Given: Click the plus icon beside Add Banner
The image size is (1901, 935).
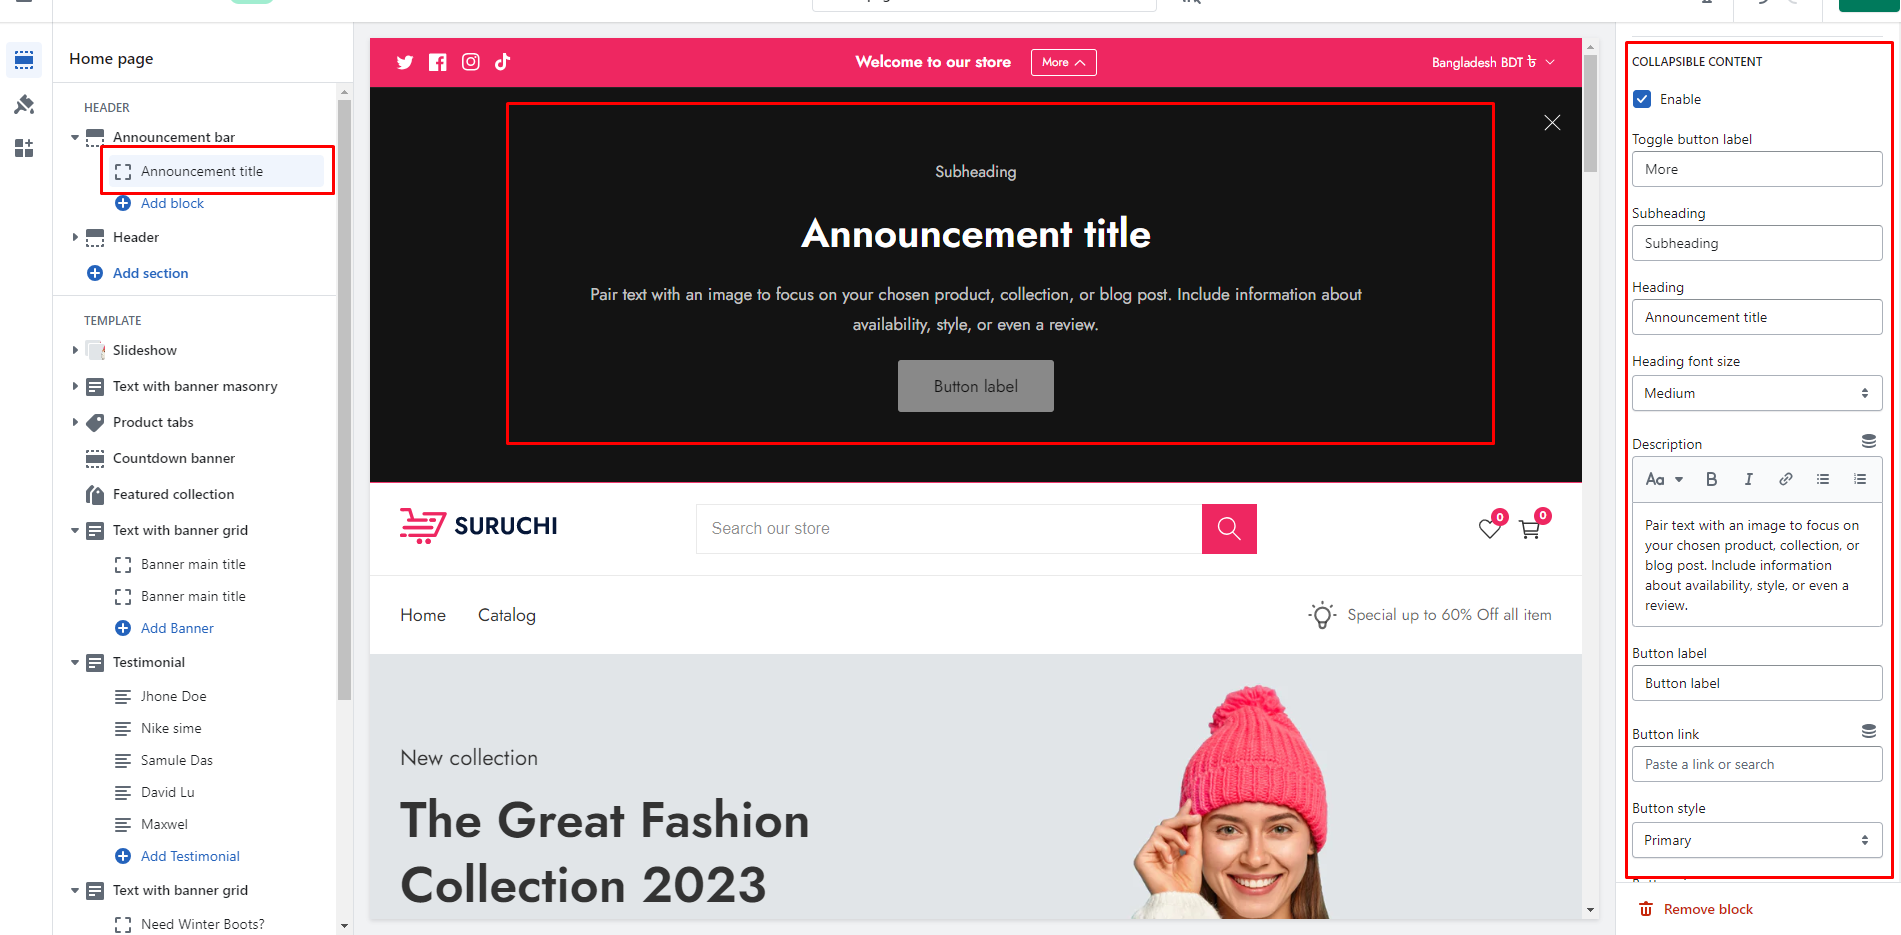Looking at the screenshot, I should [x=123, y=628].
